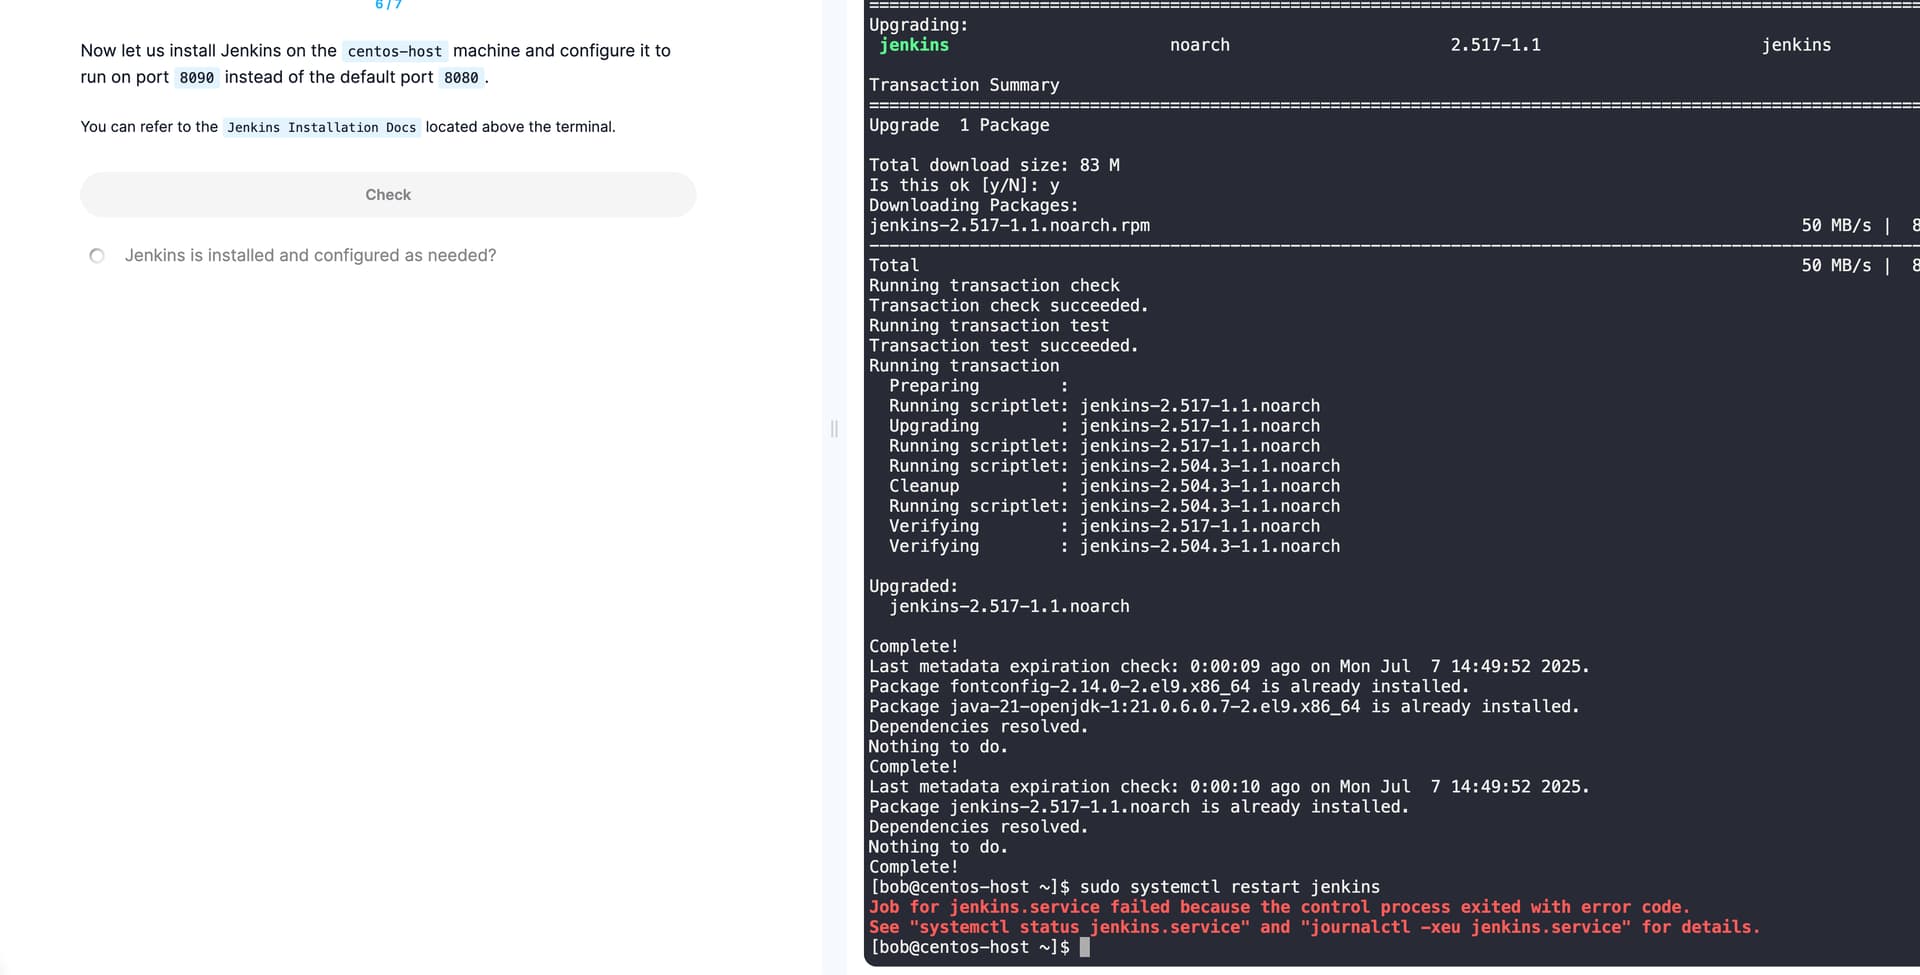This screenshot has height=975, width=1920.
Task: Click the status circle beside Jenkins installed question
Action: point(97,256)
